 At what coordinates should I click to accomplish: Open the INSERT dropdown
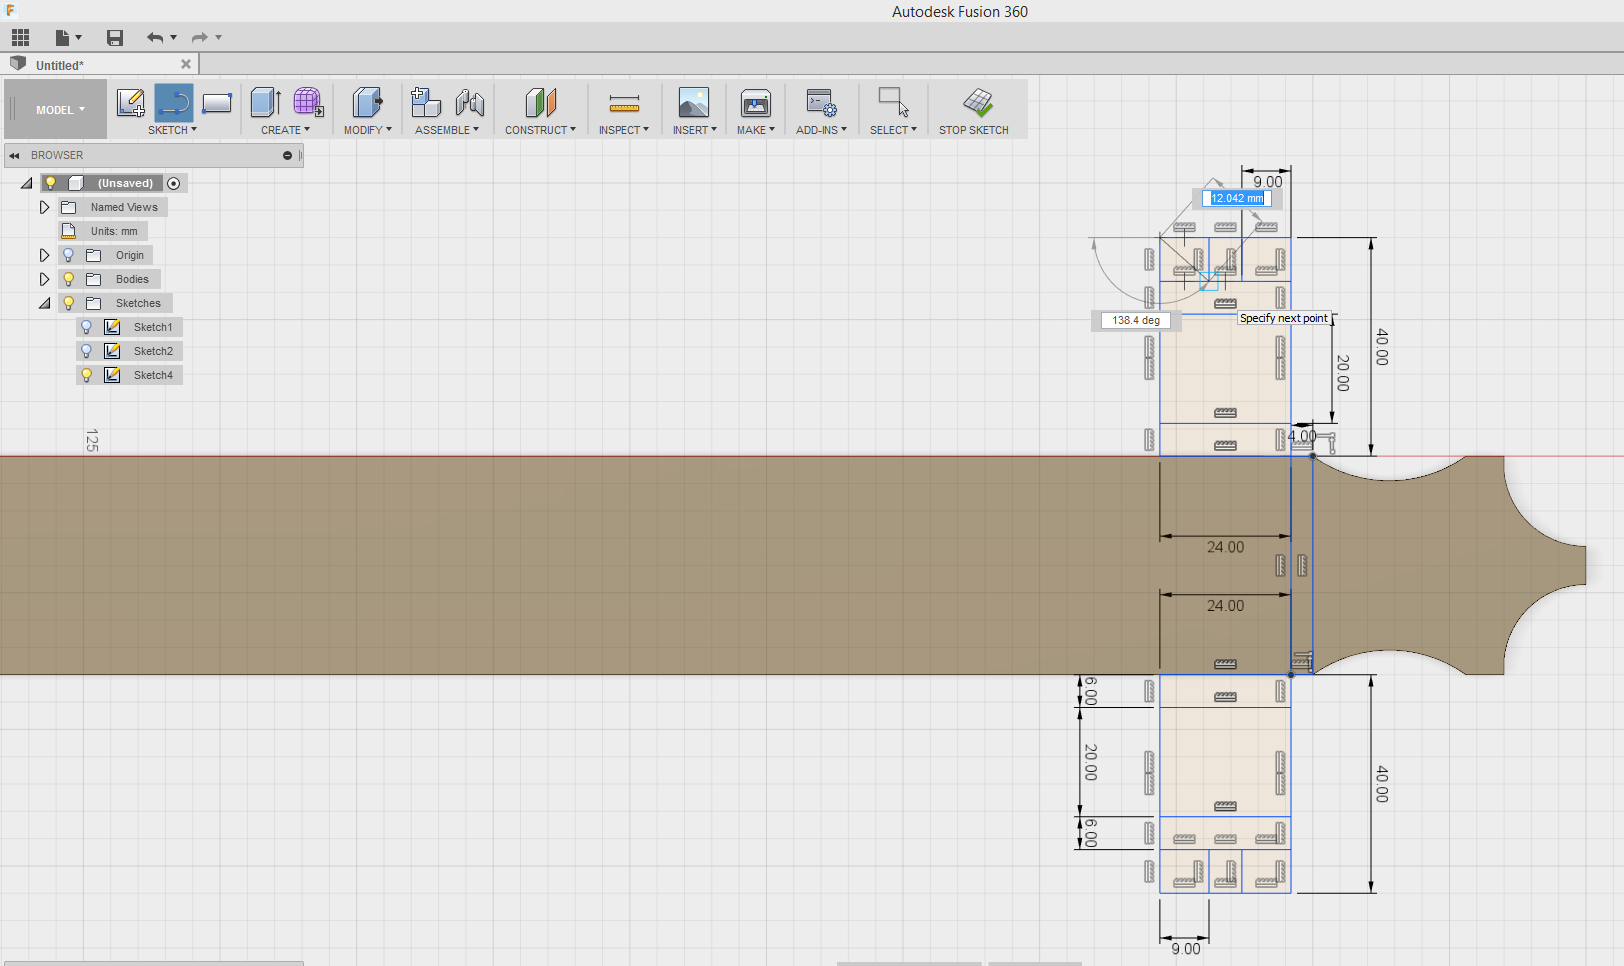click(x=695, y=130)
